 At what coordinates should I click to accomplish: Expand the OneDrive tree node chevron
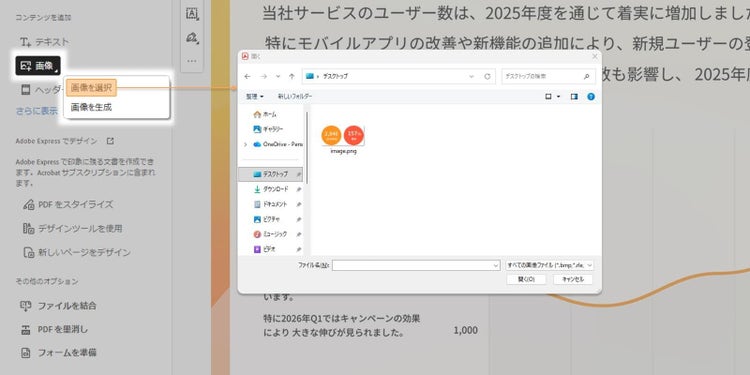coord(245,144)
